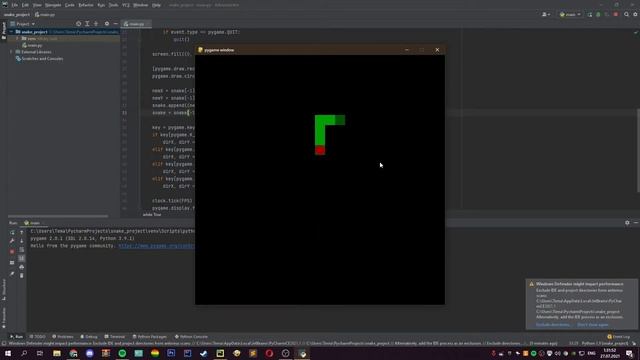Click the red Stop icon in Run panel
The height and width of the screenshot is (360, 640).
click(12, 252)
